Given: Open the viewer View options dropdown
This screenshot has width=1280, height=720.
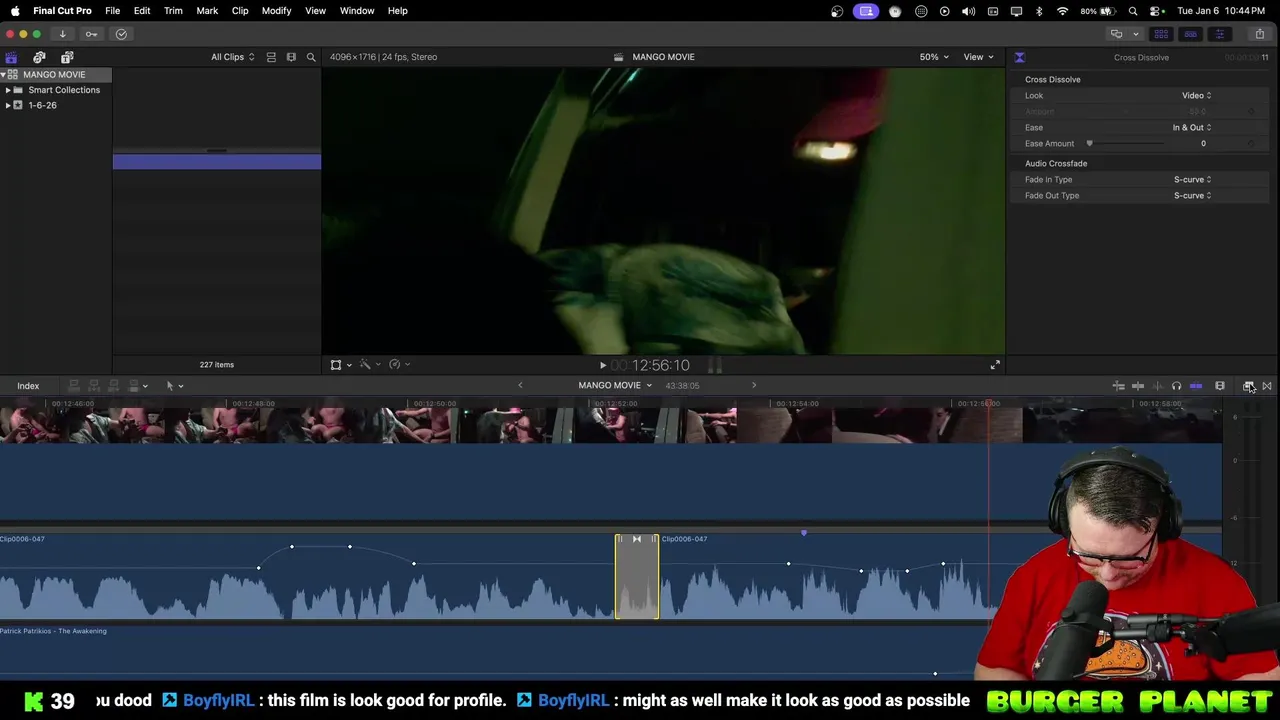Looking at the screenshot, I should [978, 57].
